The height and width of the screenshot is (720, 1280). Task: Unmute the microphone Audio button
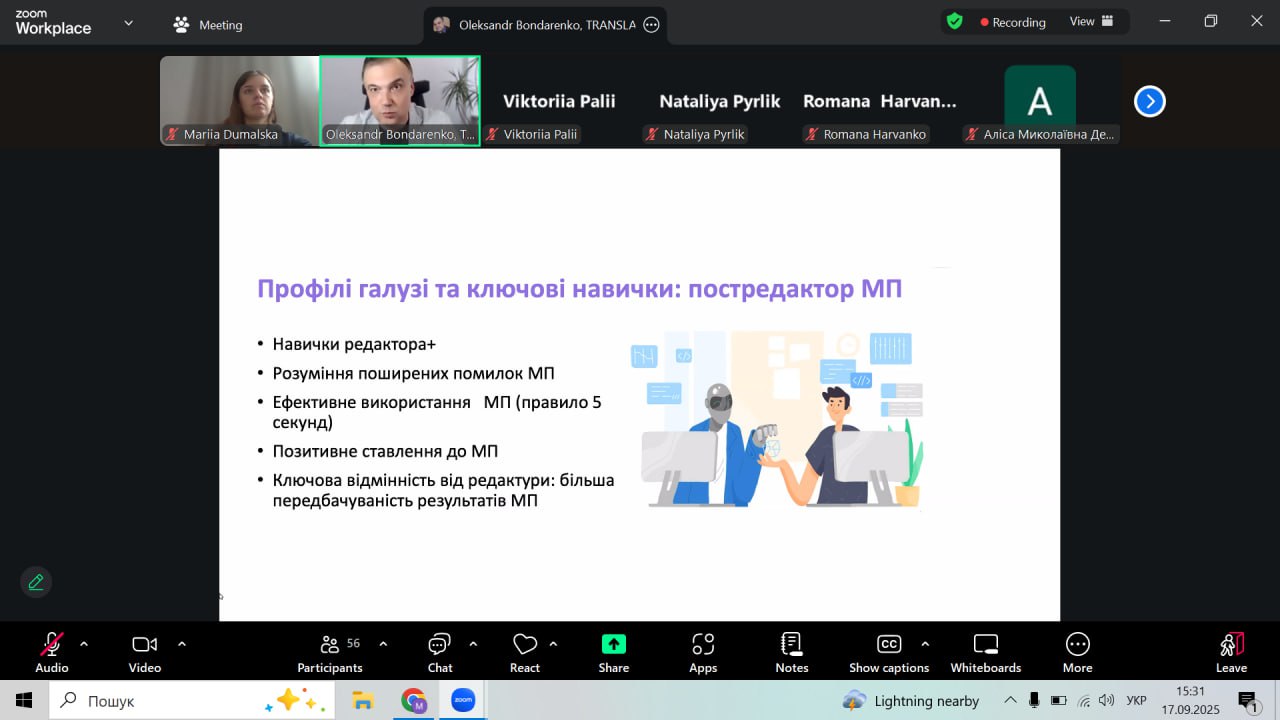coord(52,652)
